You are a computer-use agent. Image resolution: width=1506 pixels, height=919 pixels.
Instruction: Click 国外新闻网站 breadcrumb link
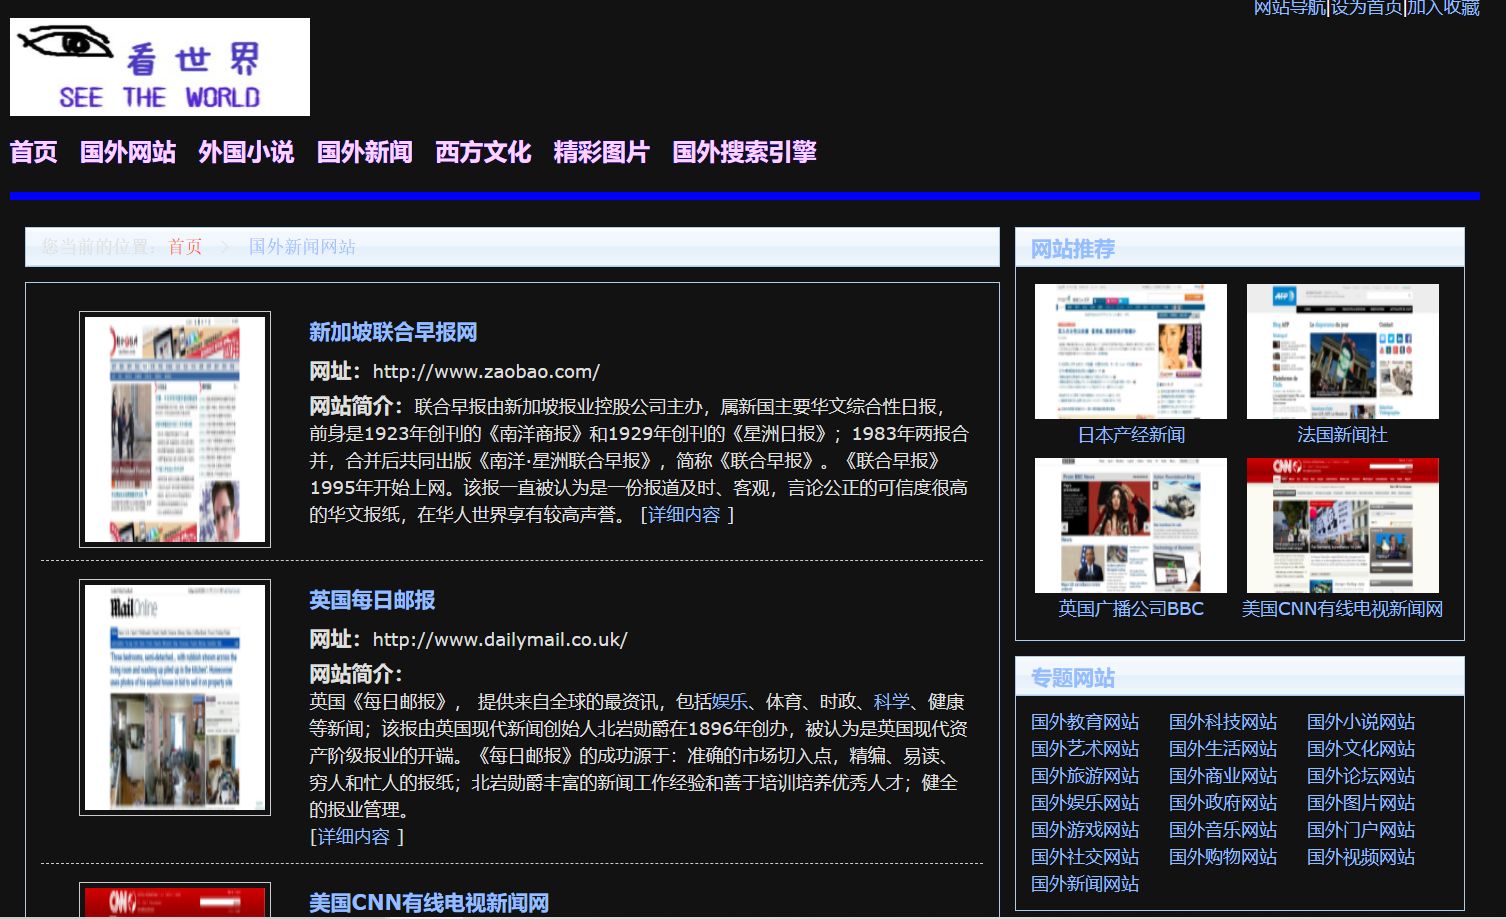(x=302, y=247)
